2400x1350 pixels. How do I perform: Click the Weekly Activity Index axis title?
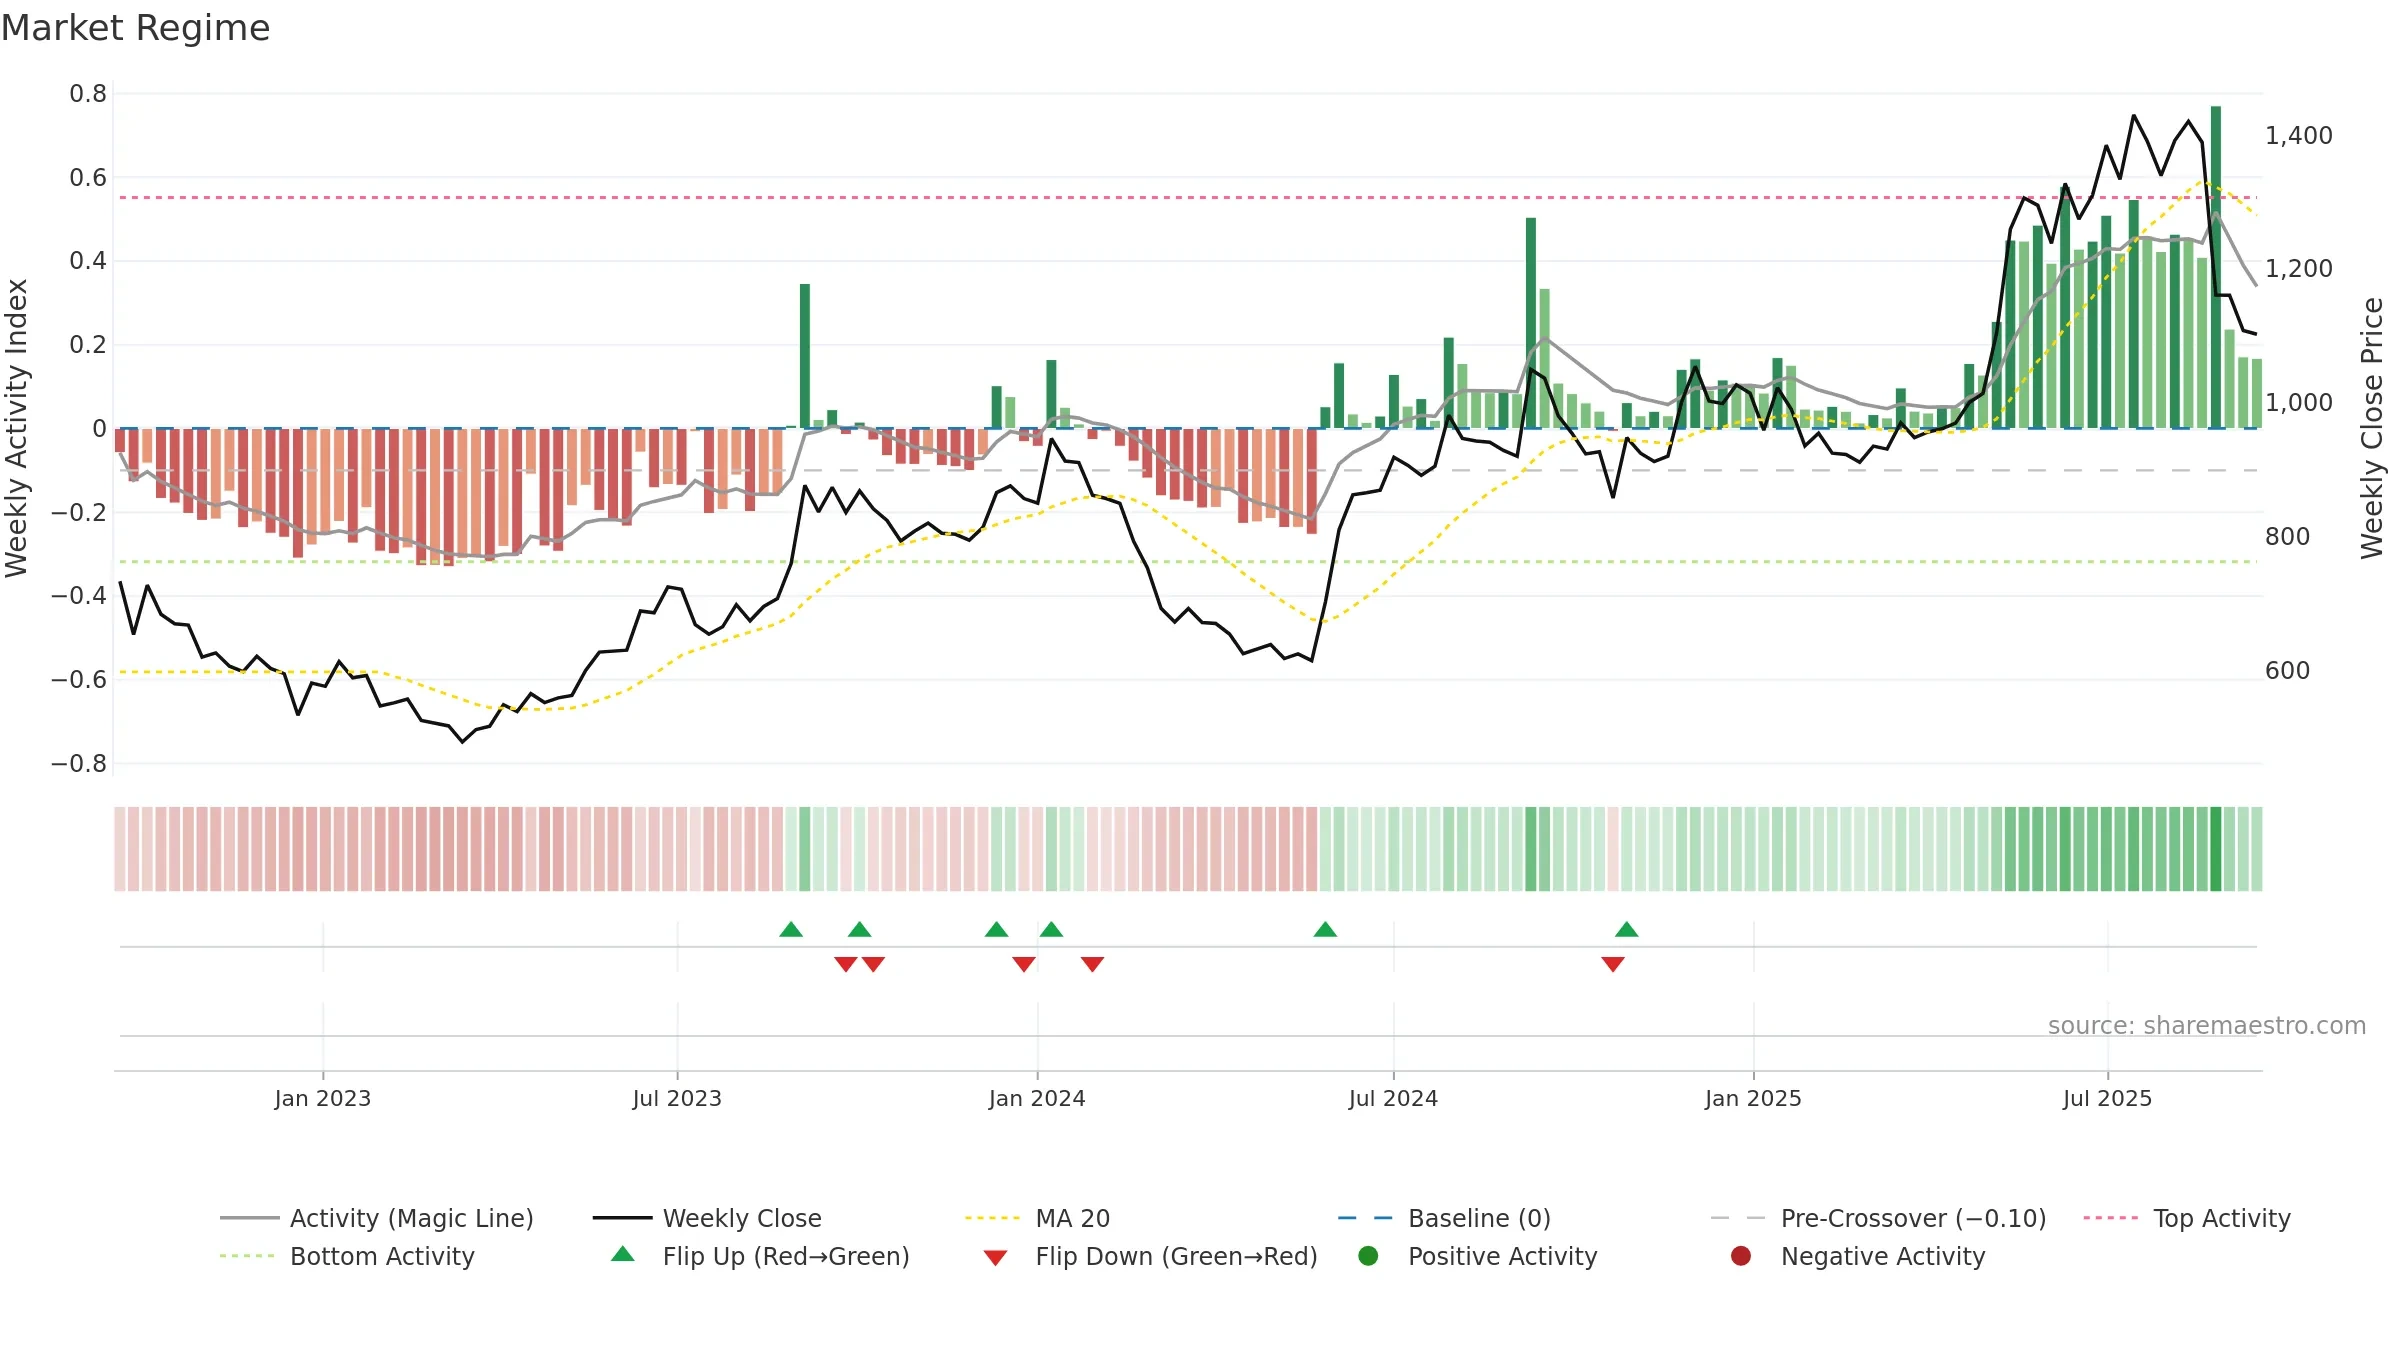pyautogui.click(x=17, y=428)
